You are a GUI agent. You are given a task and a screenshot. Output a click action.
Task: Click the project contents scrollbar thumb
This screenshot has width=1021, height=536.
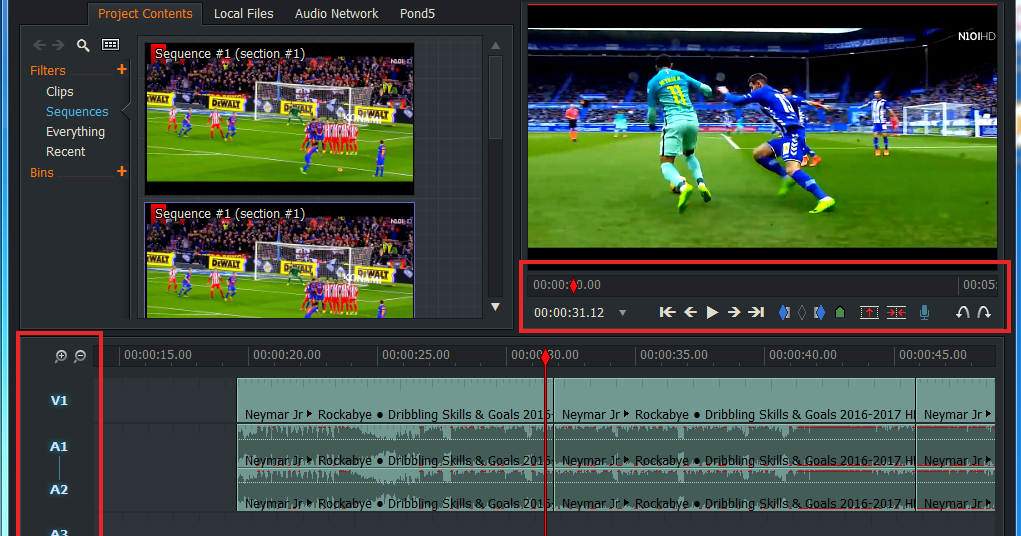point(496,98)
